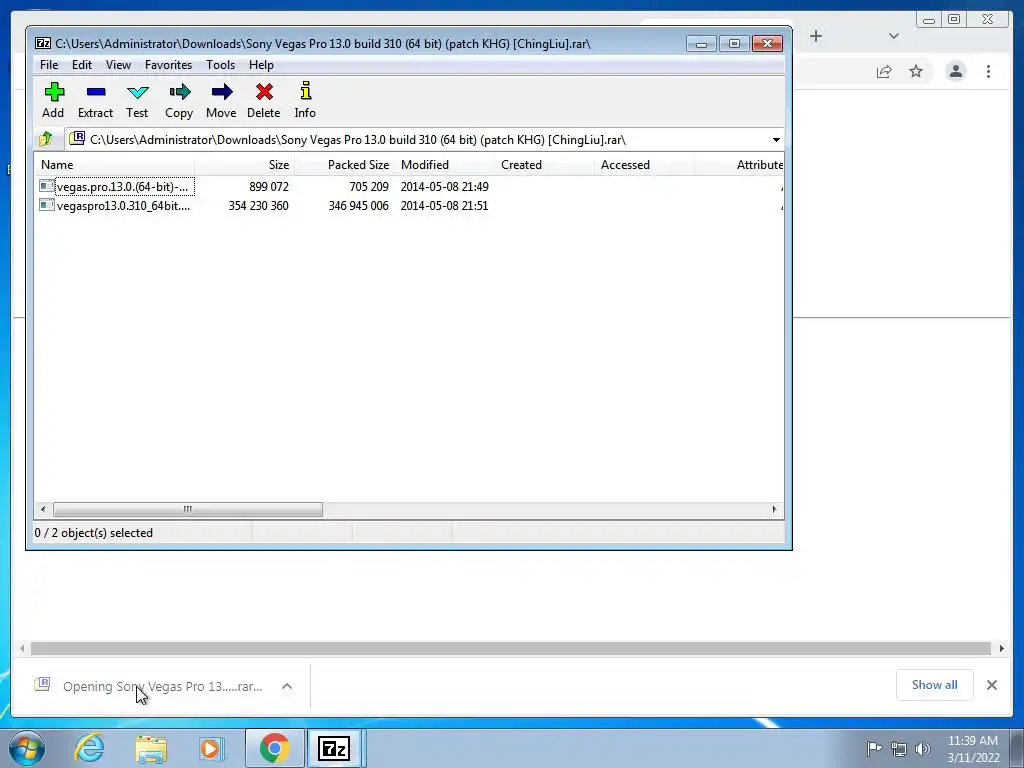1024x768 pixels.
Task: Launch Internet Explorer from taskbar
Action: coord(89,748)
